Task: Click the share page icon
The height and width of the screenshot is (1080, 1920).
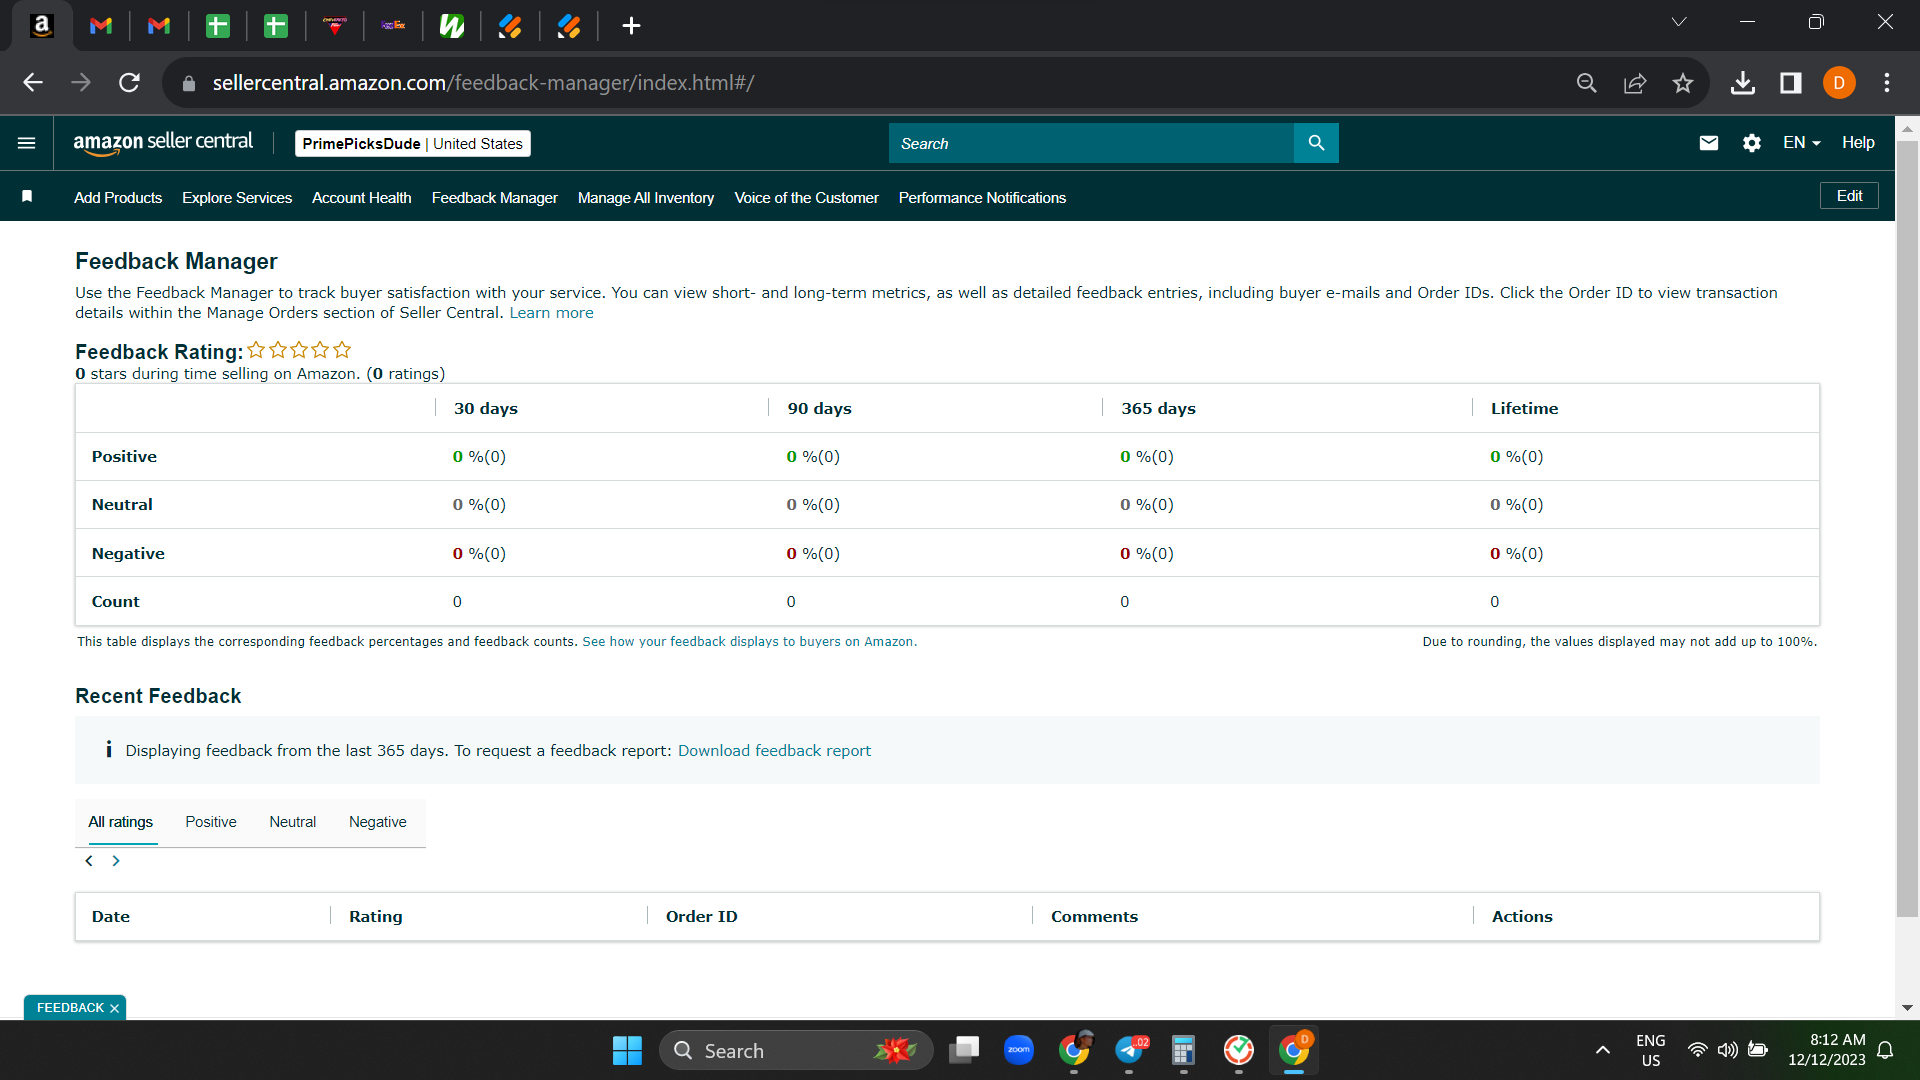Action: 1635,83
